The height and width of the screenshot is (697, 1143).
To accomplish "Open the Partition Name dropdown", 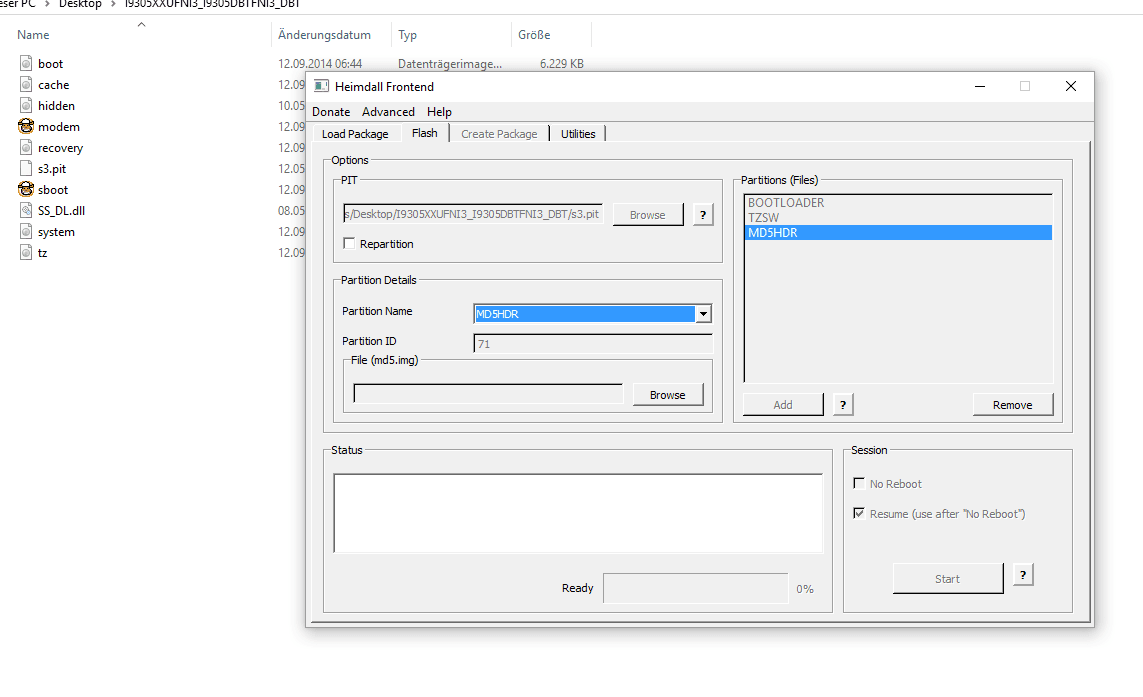I will click(703, 314).
